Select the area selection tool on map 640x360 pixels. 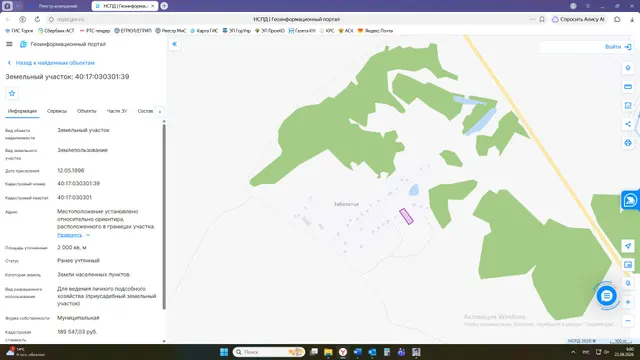(x=628, y=105)
